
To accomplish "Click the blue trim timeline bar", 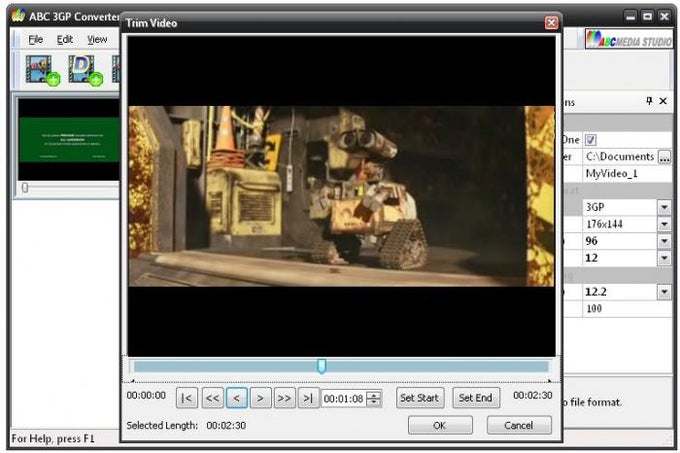I will pyautogui.click(x=340, y=367).
